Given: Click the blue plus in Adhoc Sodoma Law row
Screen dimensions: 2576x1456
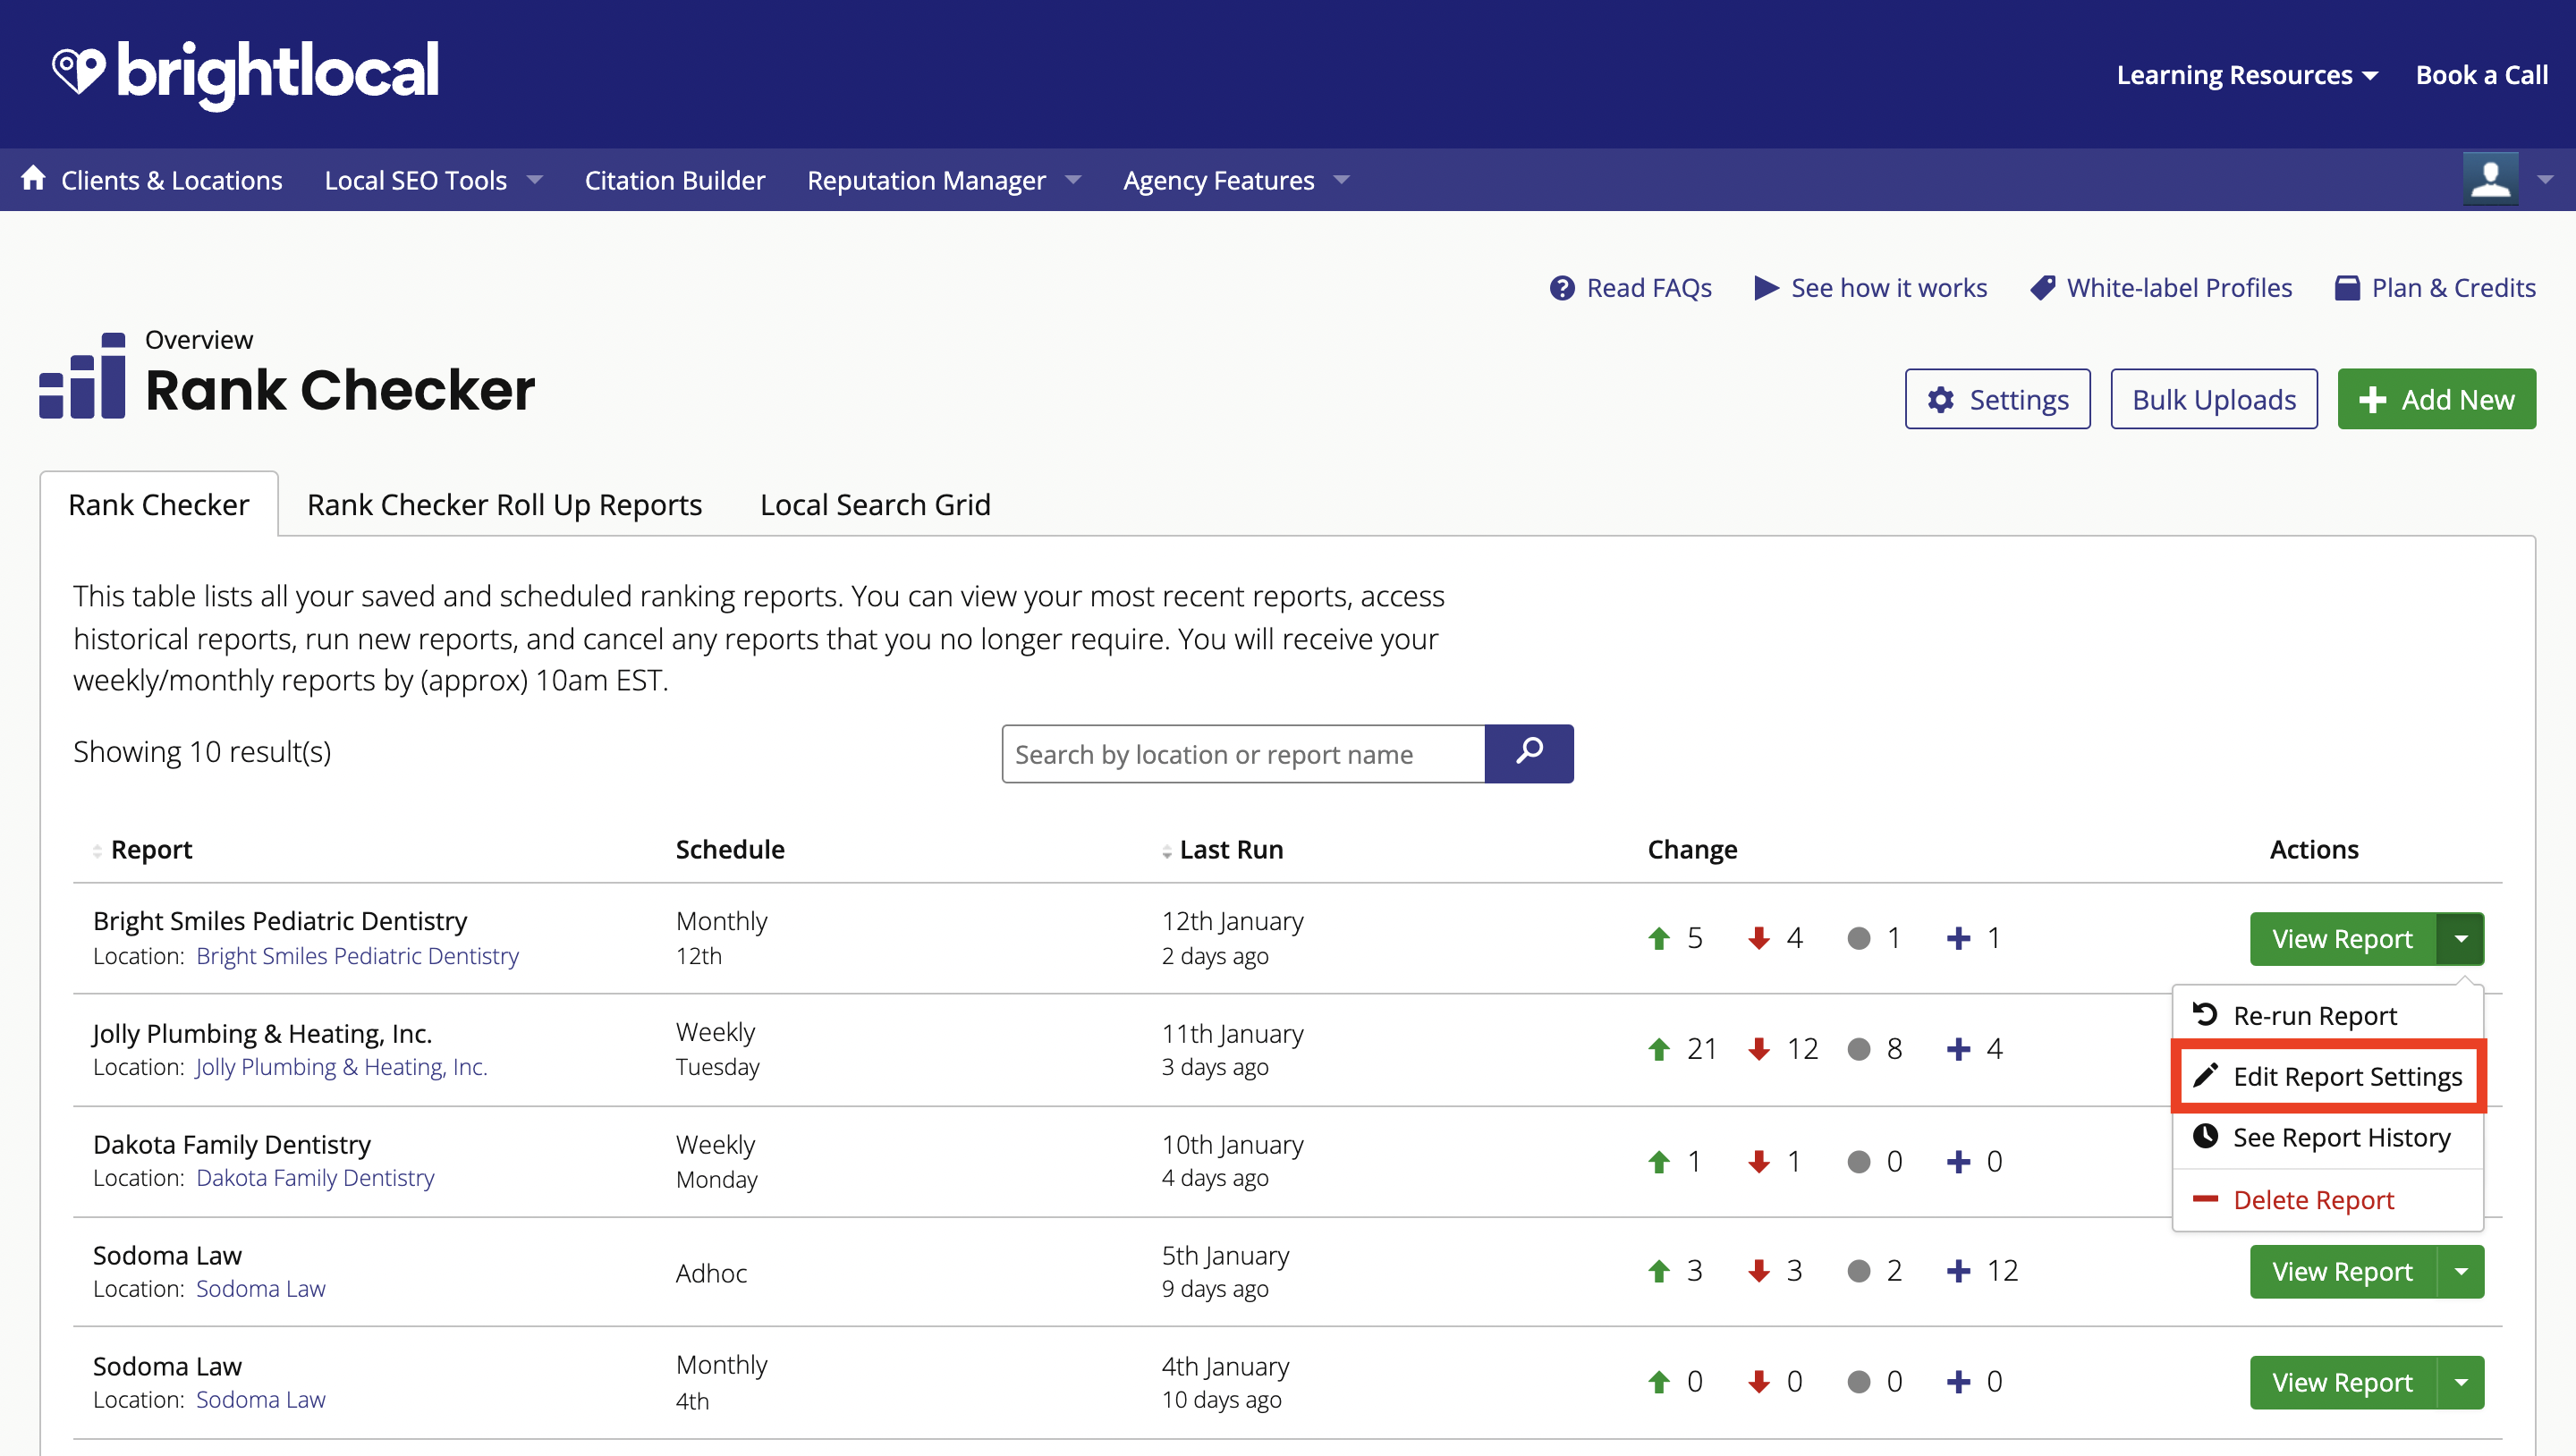Looking at the screenshot, I should [1959, 1271].
